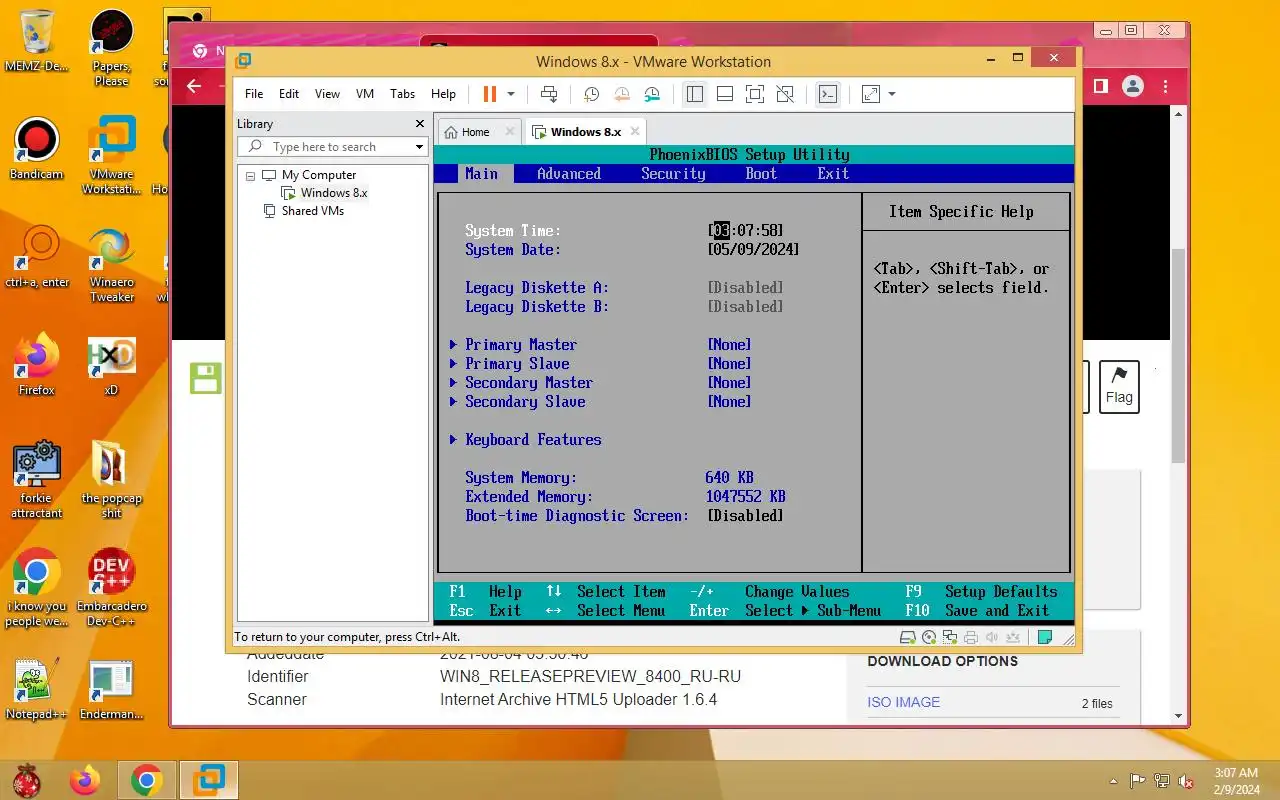Viewport: 1280px width, 800px height.
Task: Click the message log note icon
Action: [x=1045, y=637]
